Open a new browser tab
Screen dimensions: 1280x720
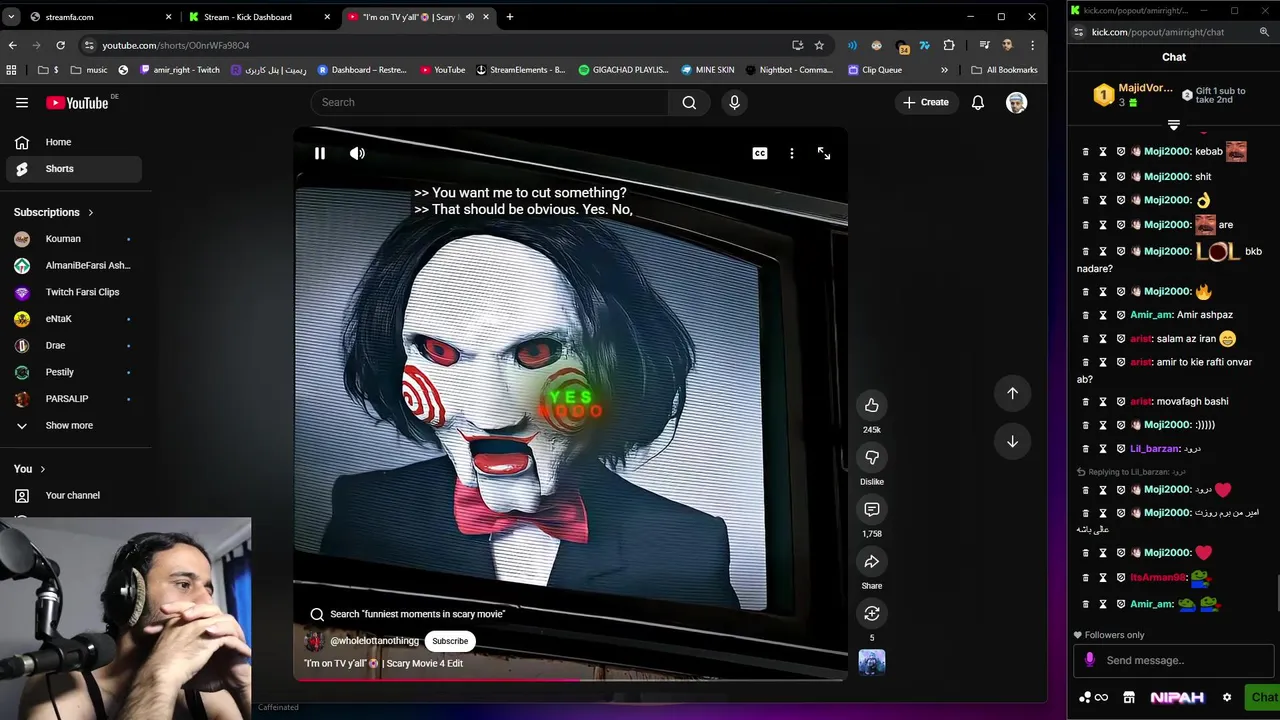(x=510, y=17)
